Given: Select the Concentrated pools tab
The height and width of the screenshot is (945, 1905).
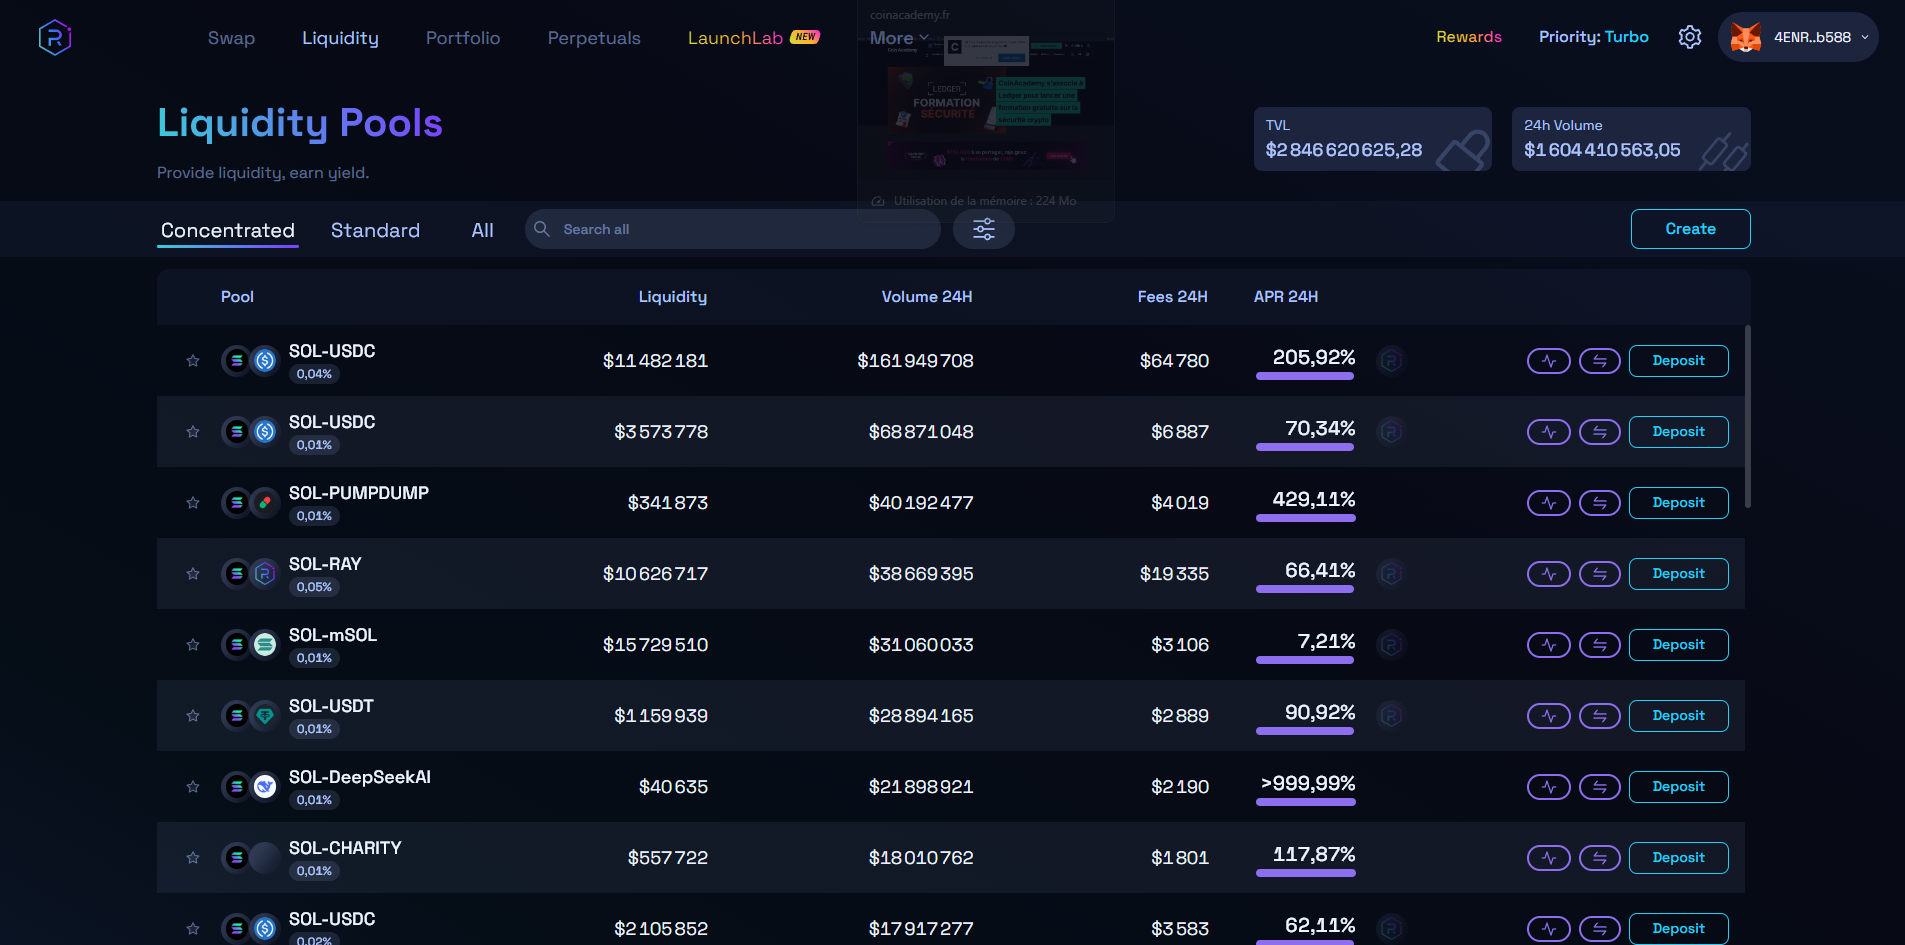Looking at the screenshot, I should pyautogui.click(x=228, y=231).
